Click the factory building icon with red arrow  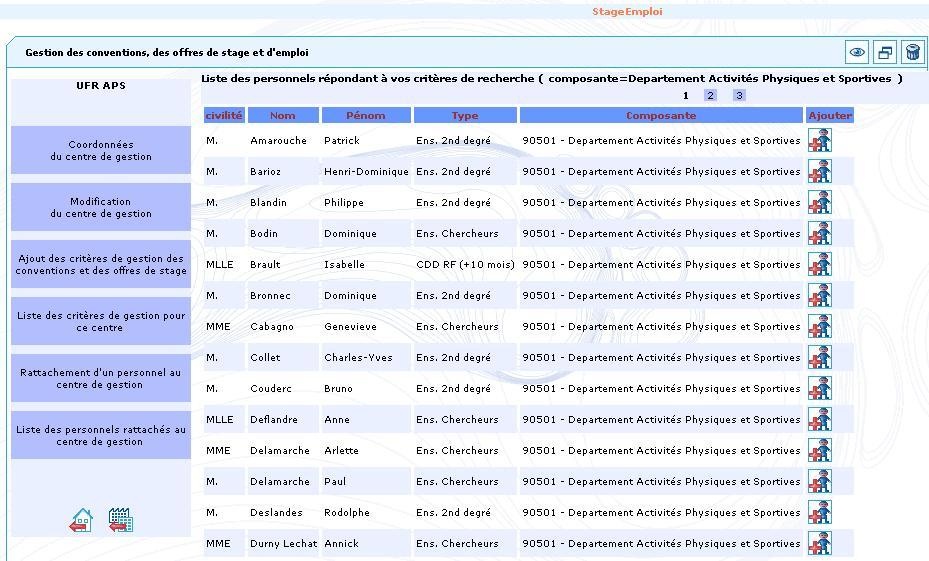[x=120, y=520]
